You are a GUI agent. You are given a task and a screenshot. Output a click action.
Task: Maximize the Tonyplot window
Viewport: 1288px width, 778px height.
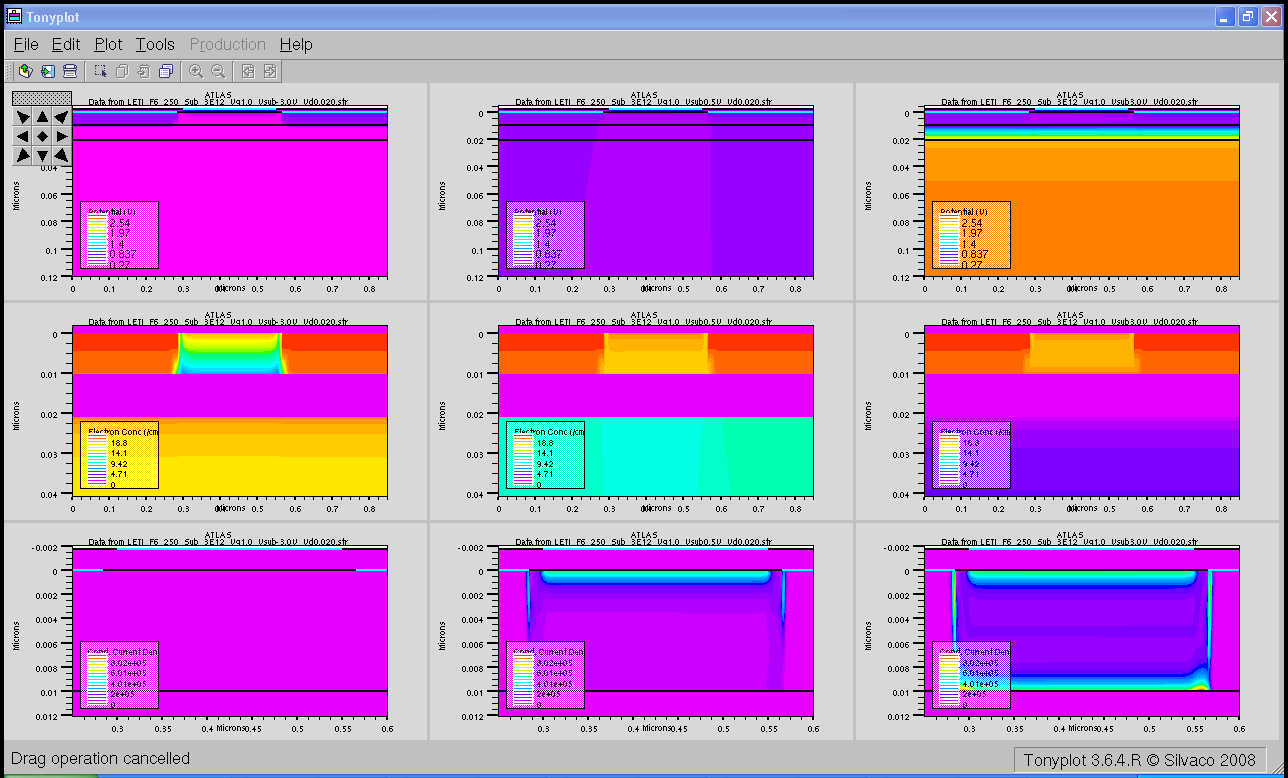pos(1247,17)
